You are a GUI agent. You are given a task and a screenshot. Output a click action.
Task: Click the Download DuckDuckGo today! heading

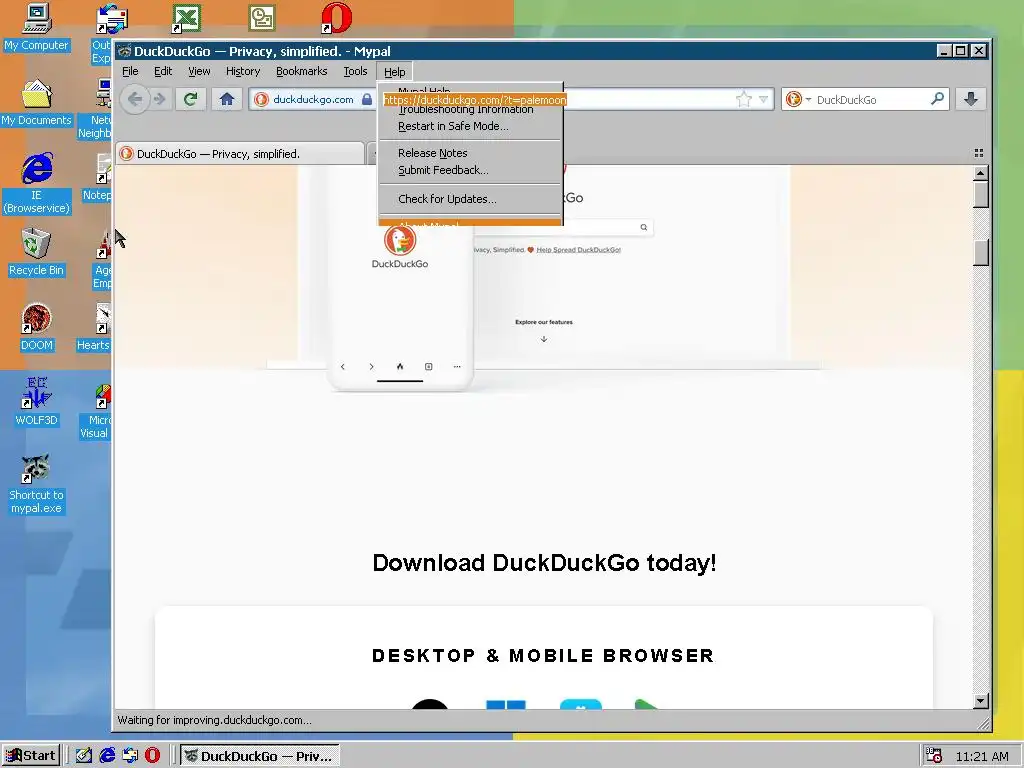pos(544,563)
